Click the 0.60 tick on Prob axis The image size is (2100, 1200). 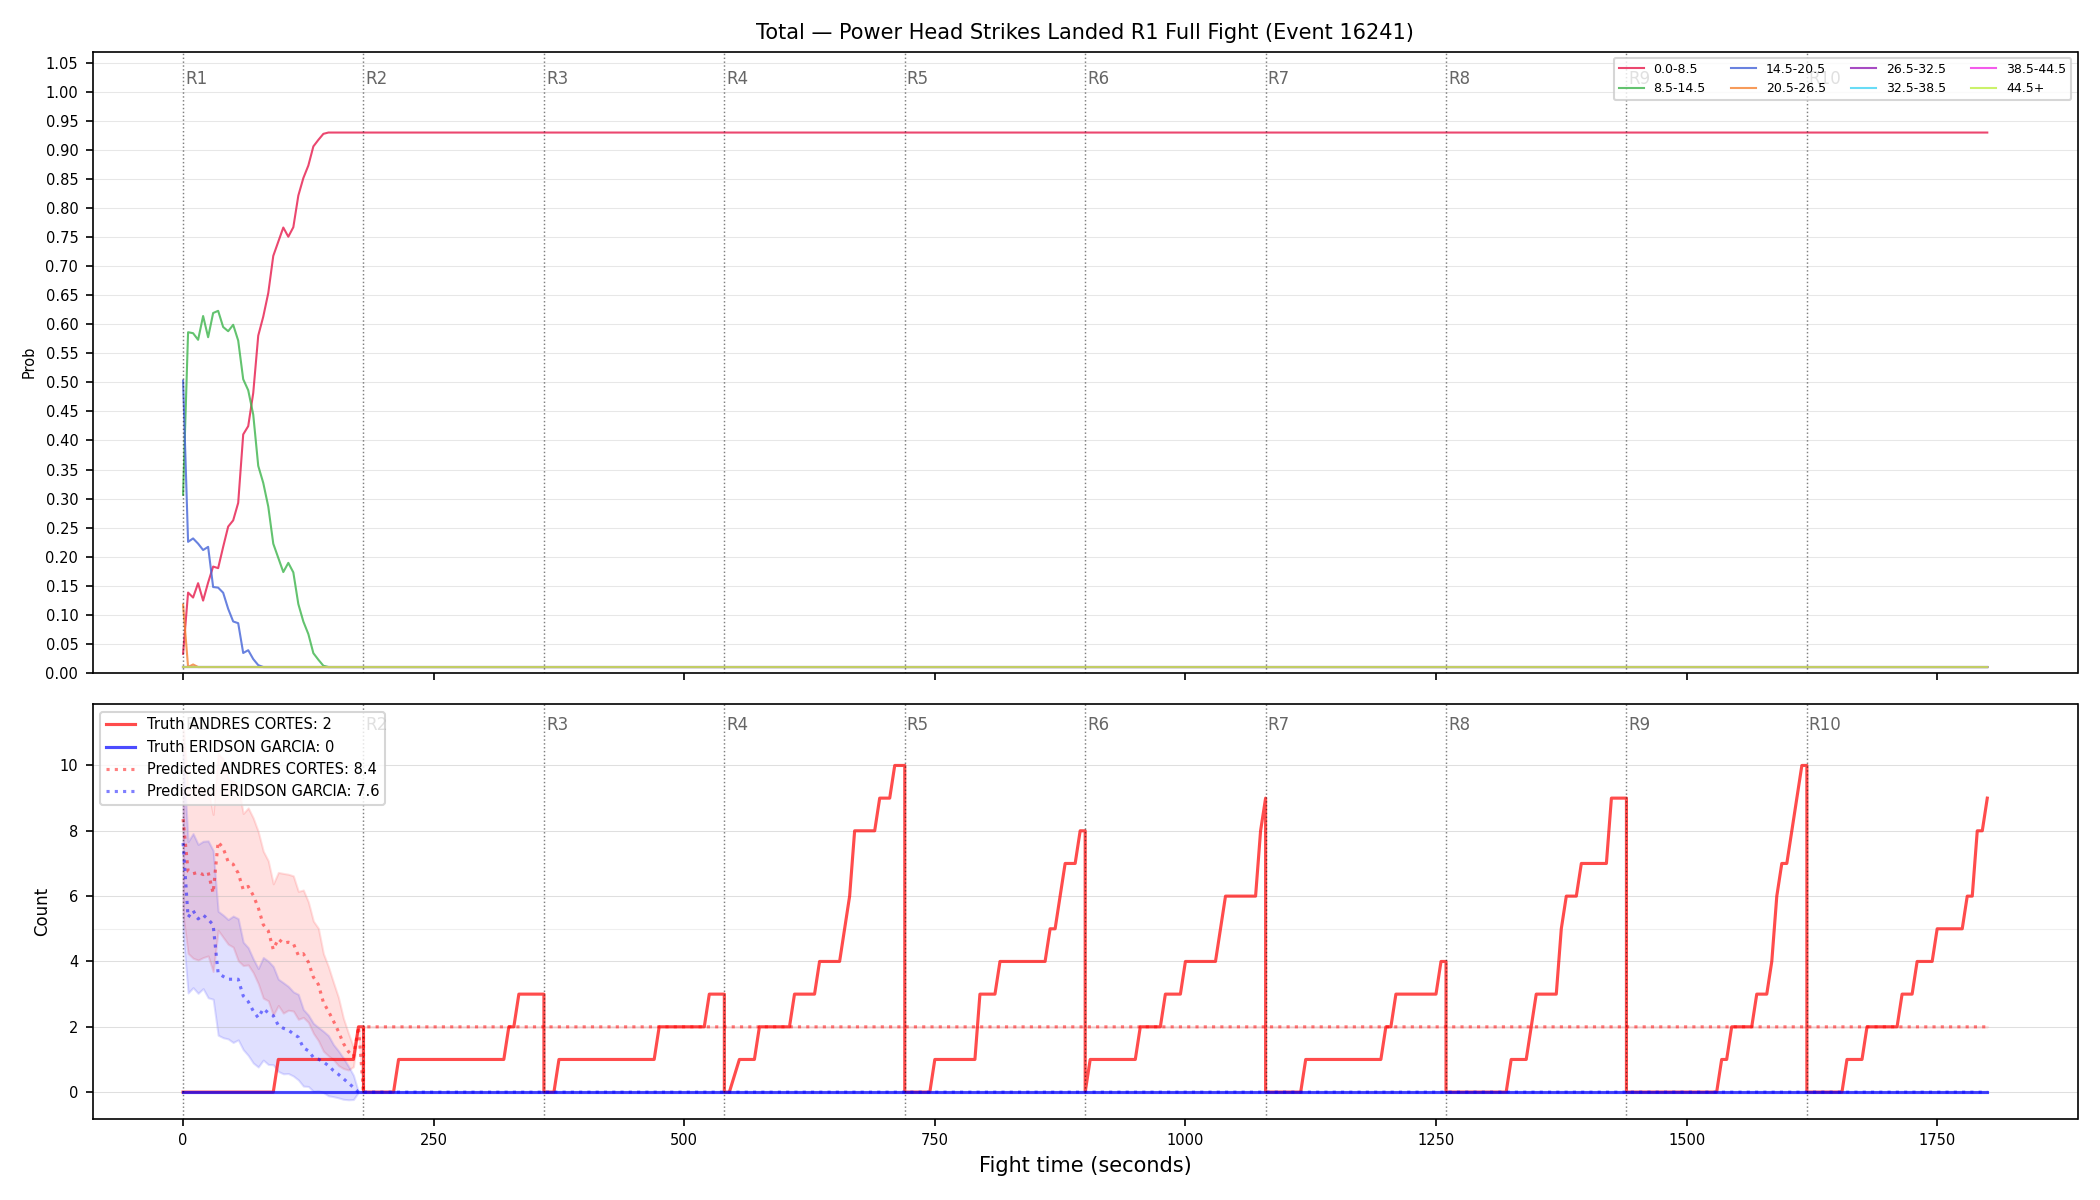[61, 324]
